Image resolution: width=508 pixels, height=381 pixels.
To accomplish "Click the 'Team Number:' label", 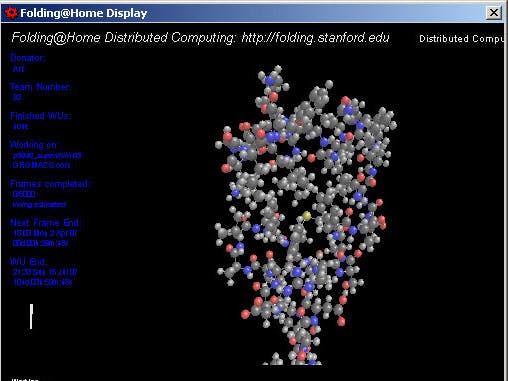I will (40, 87).
